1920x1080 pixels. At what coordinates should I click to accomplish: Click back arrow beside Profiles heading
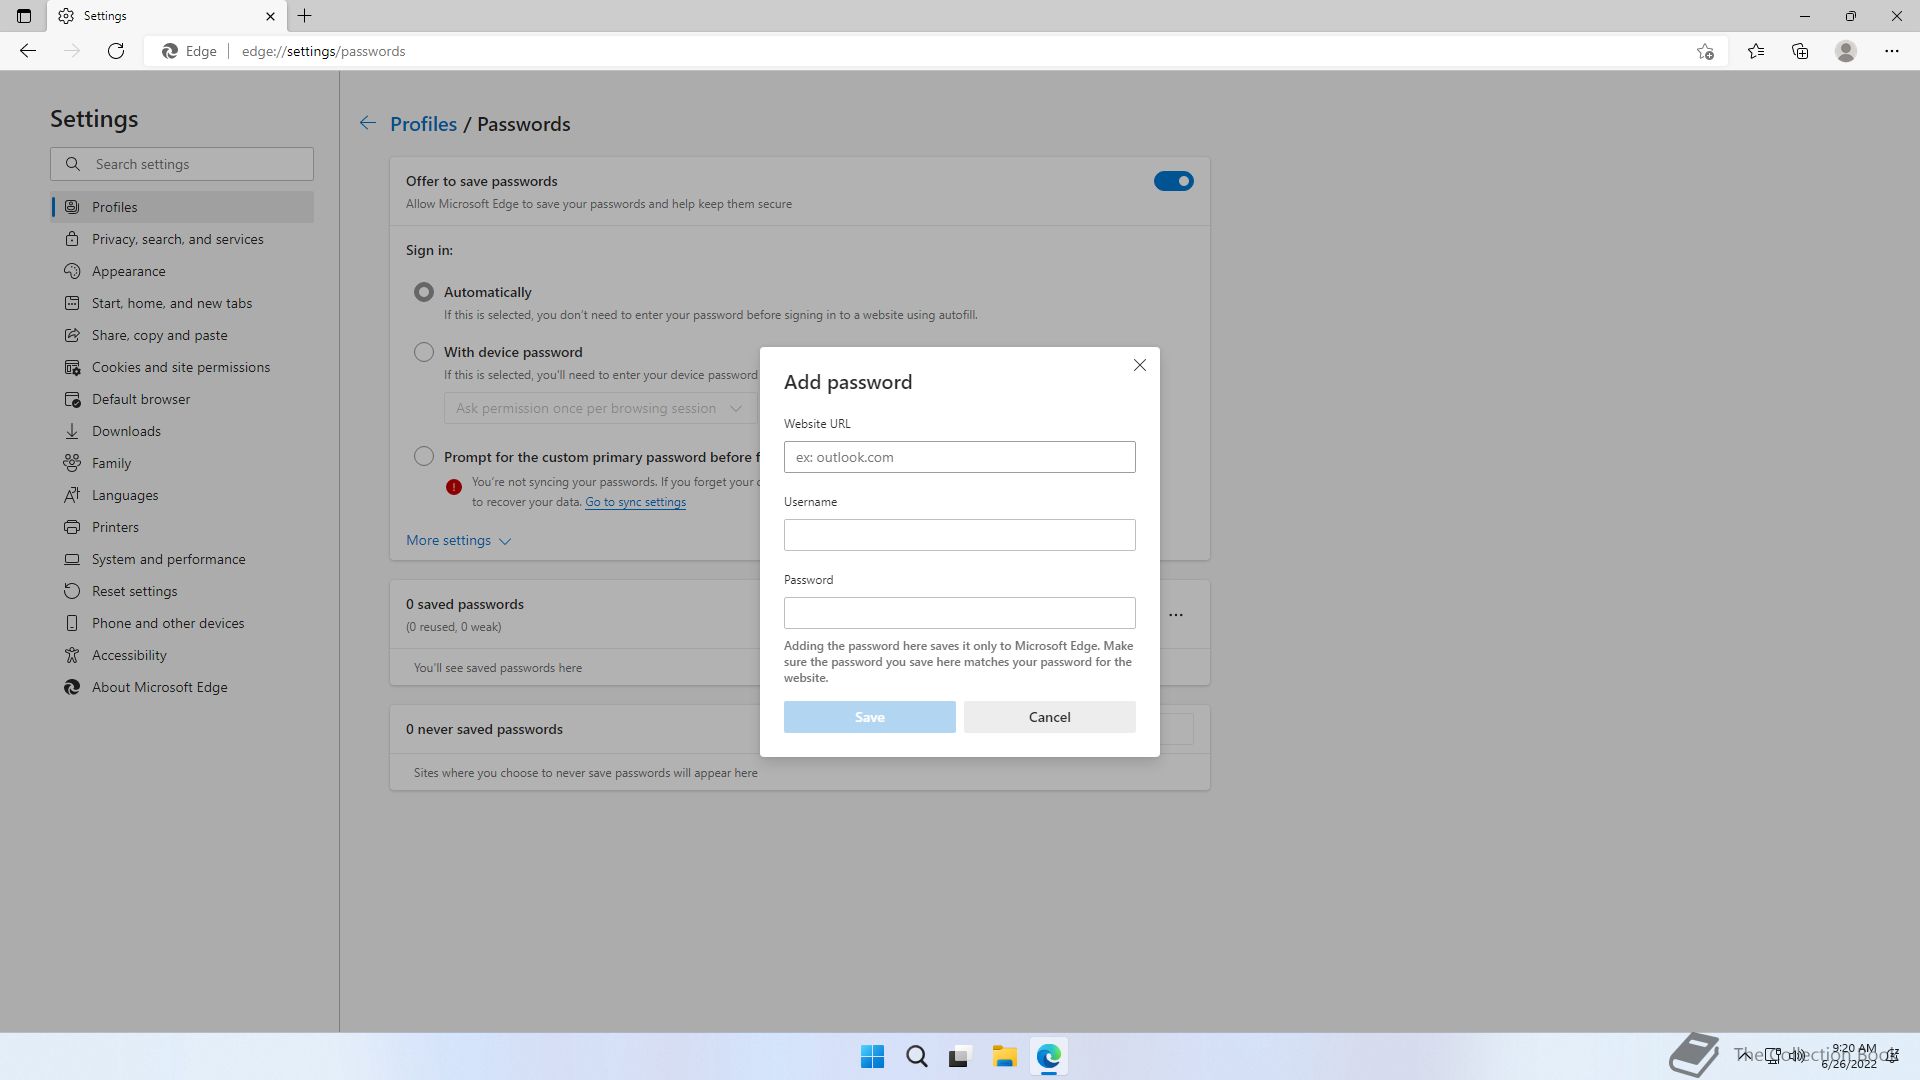pyautogui.click(x=368, y=123)
